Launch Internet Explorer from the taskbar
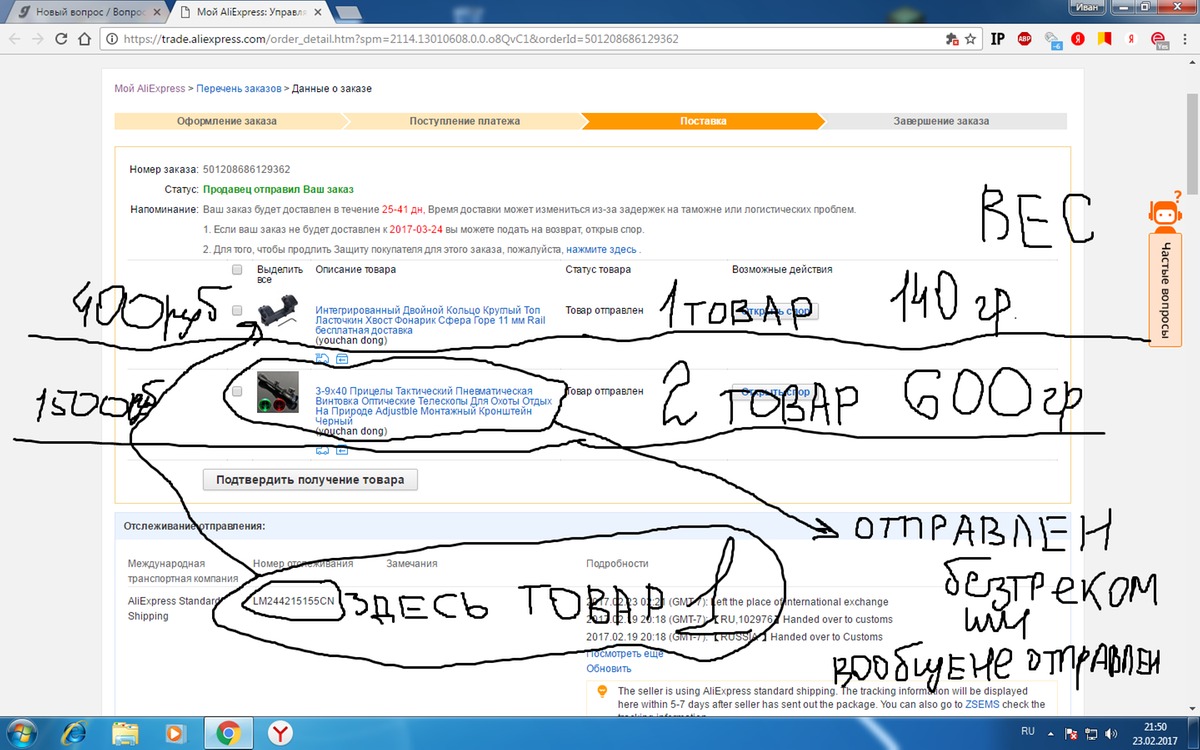Image resolution: width=1200 pixels, height=750 pixels. pyautogui.click(x=76, y=733)
